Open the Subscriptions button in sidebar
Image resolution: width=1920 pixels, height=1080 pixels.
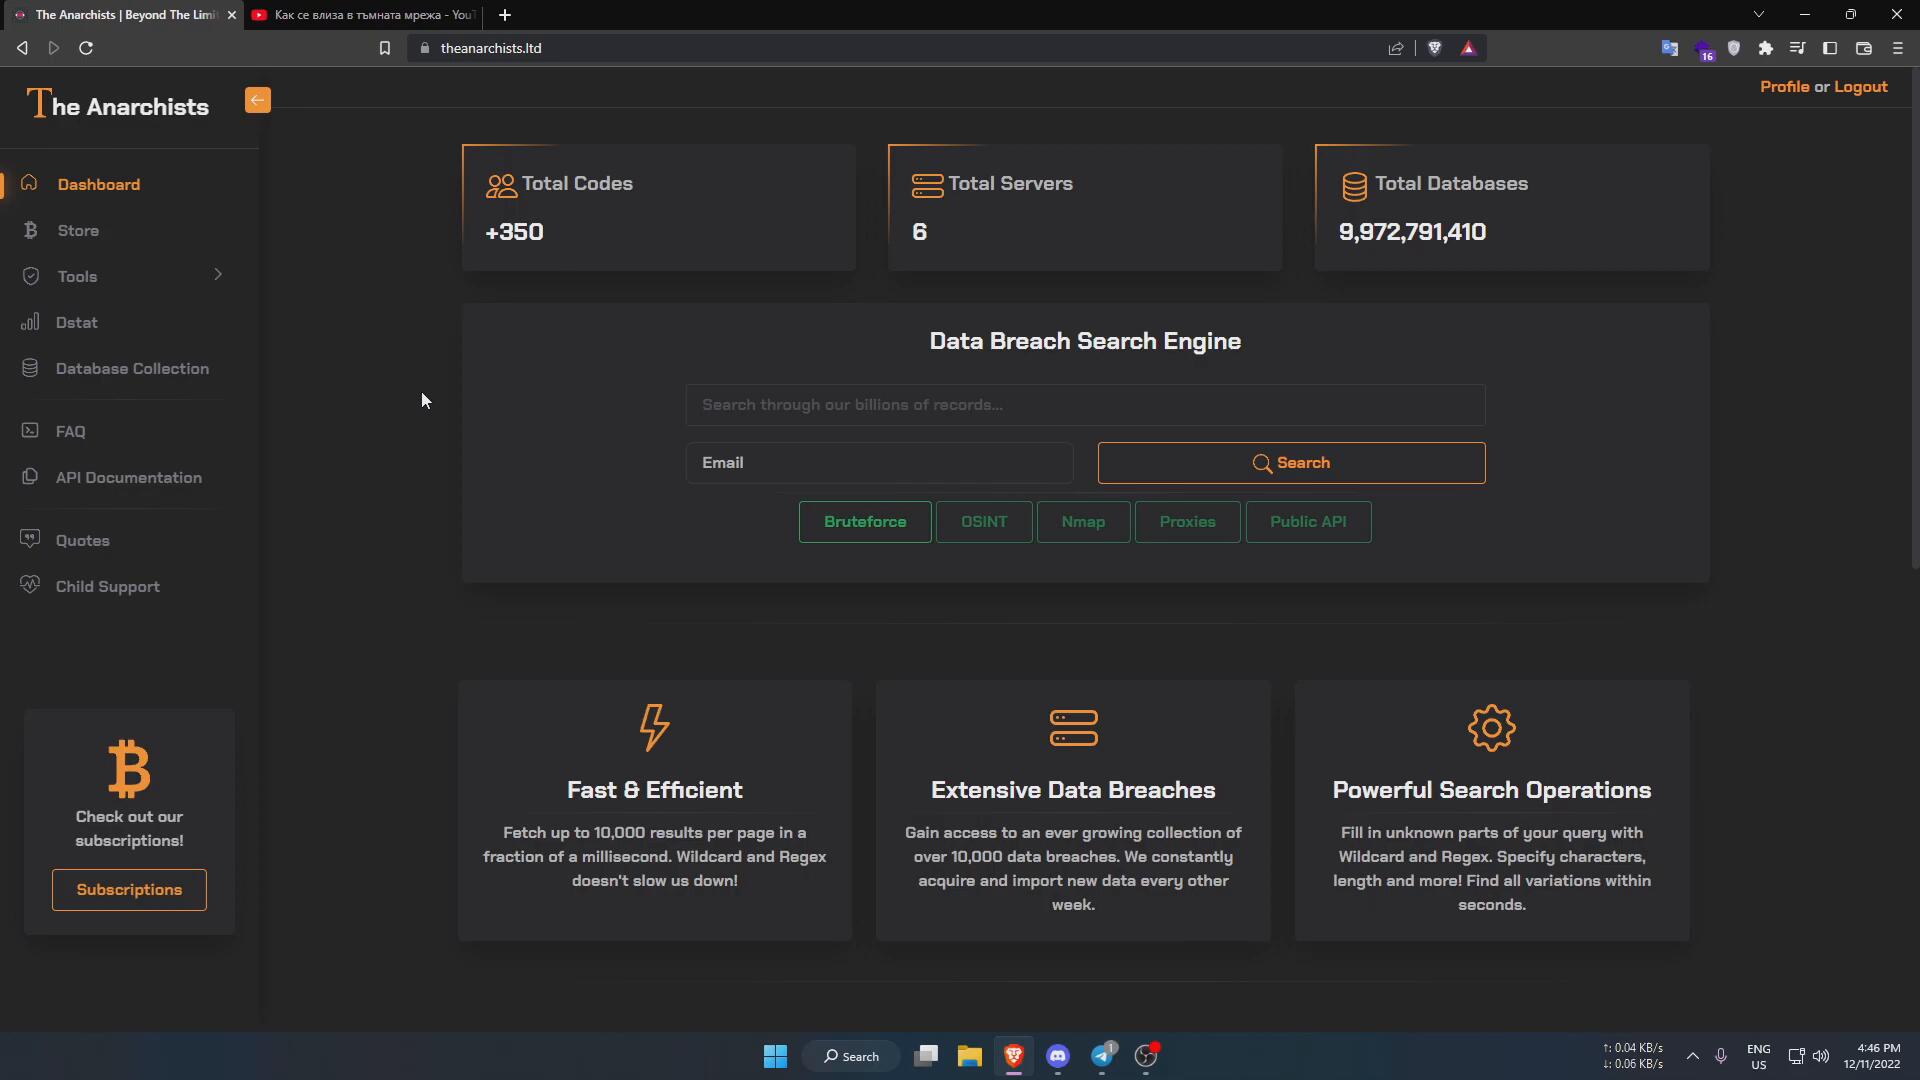tap(129, 890)
